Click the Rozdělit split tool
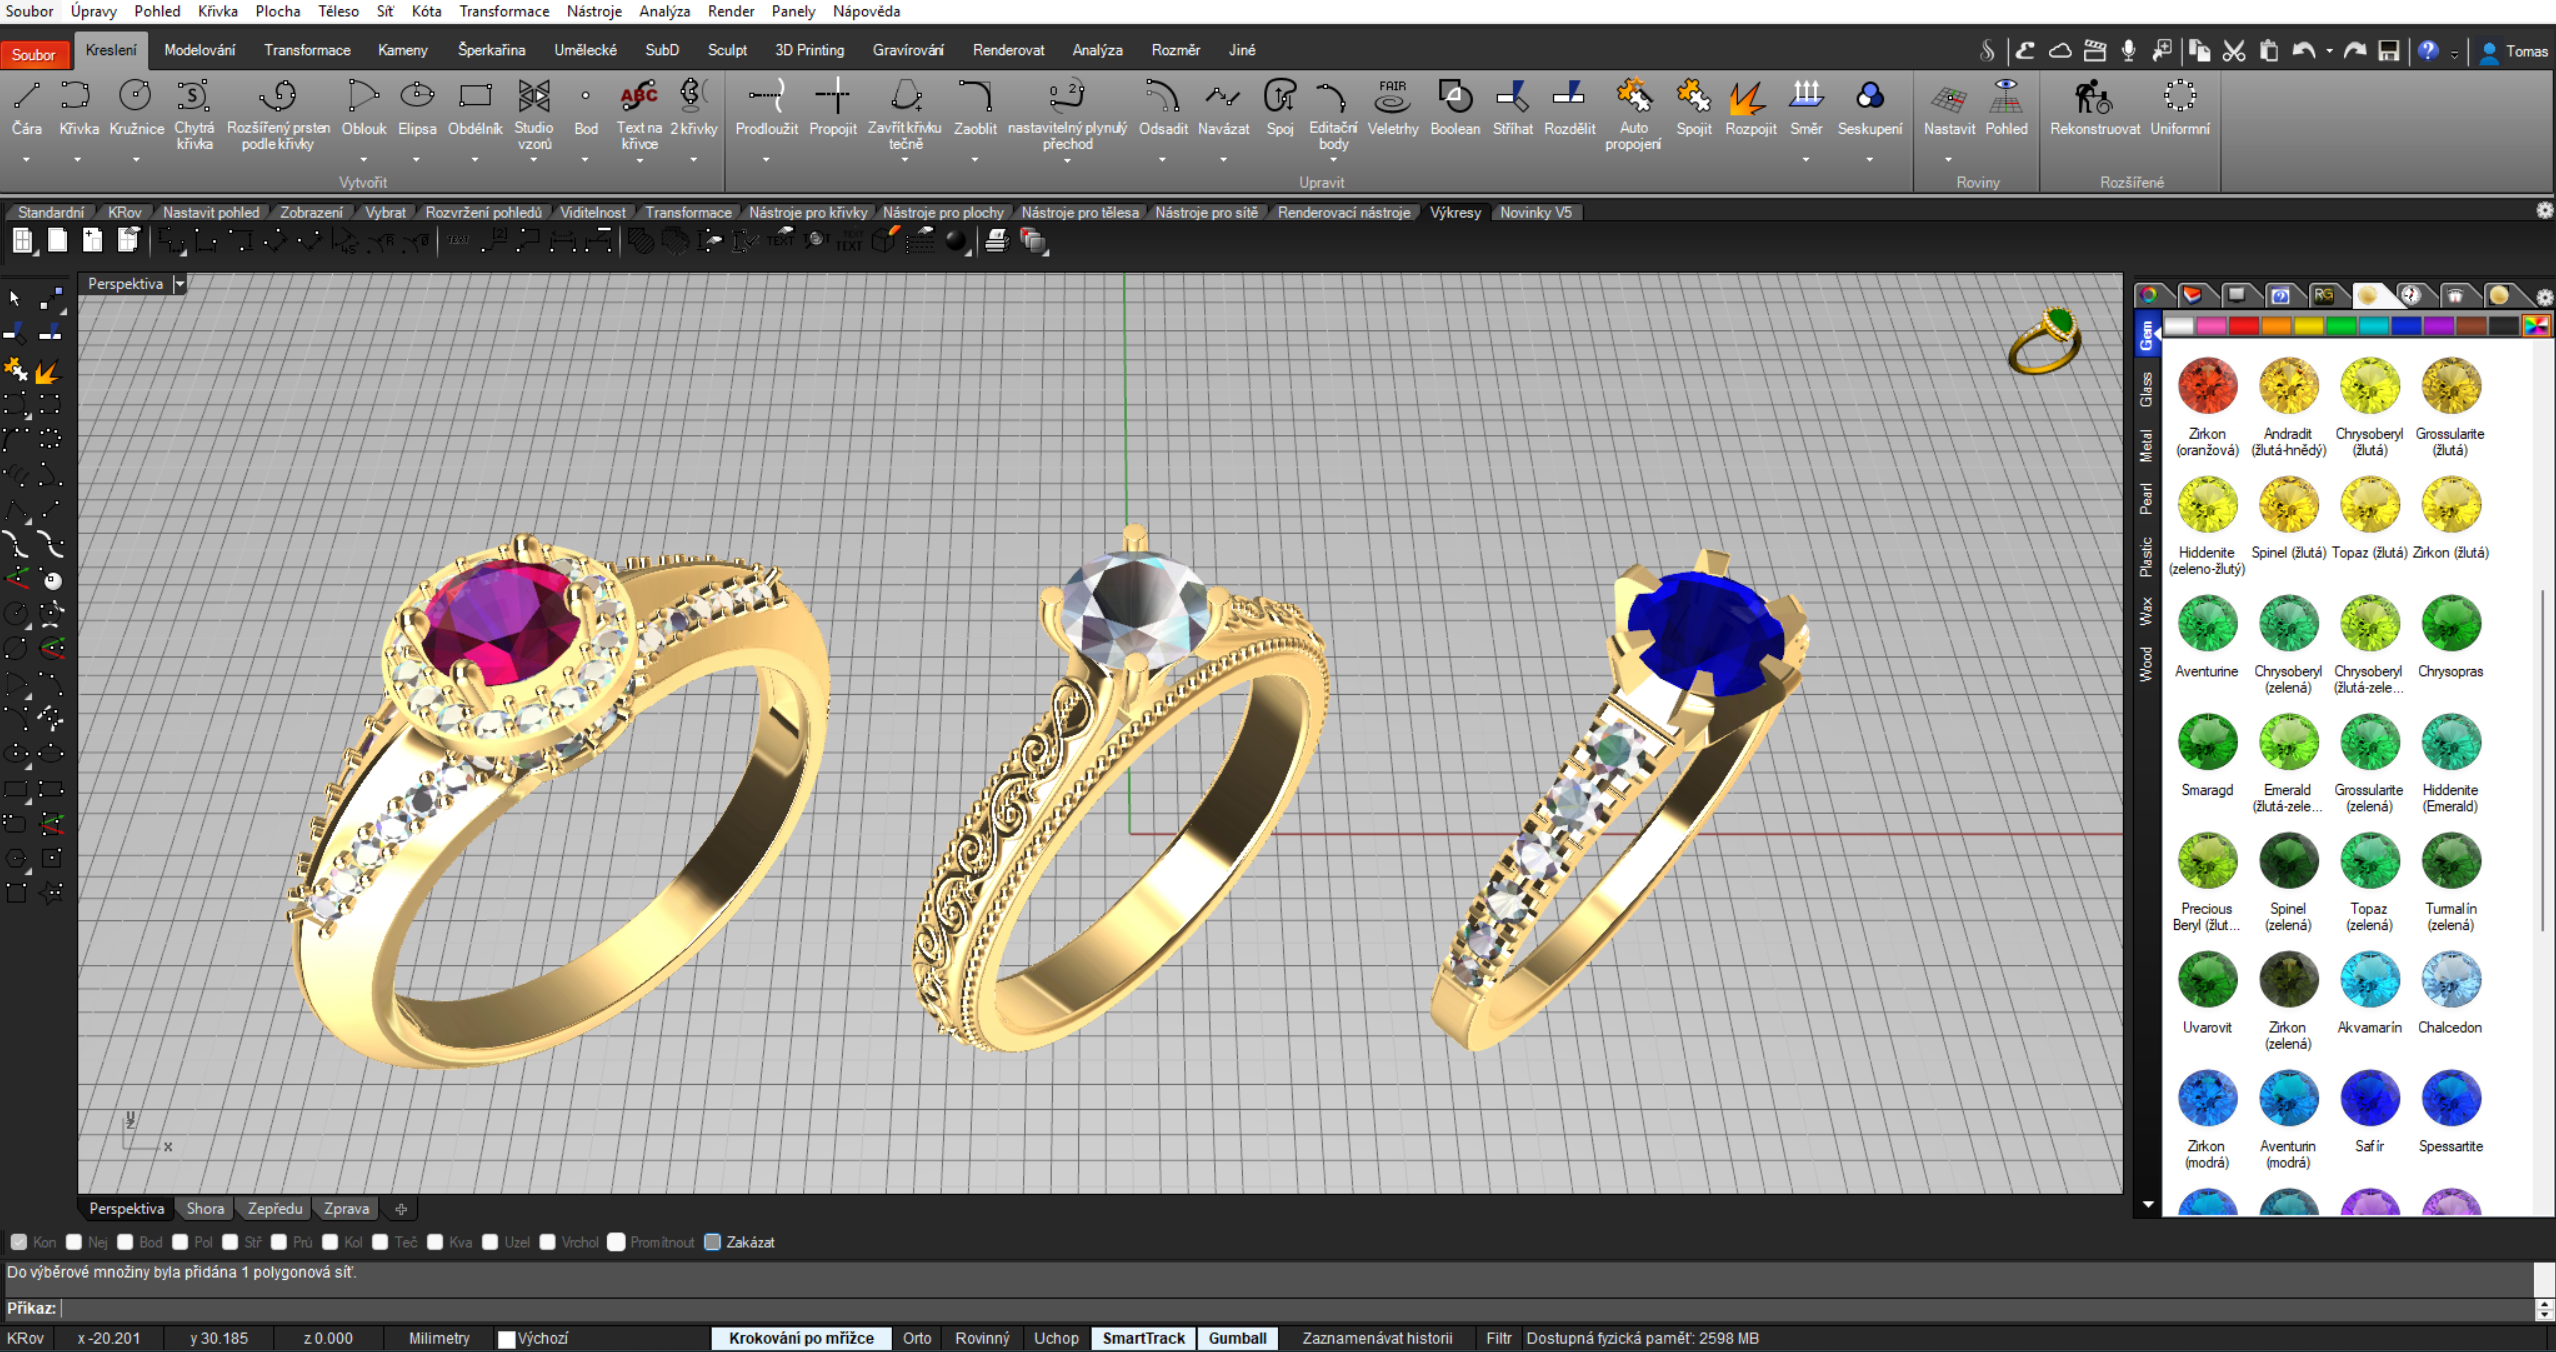This screenshot has width=2556, height=1352. tap(1569, 107)
